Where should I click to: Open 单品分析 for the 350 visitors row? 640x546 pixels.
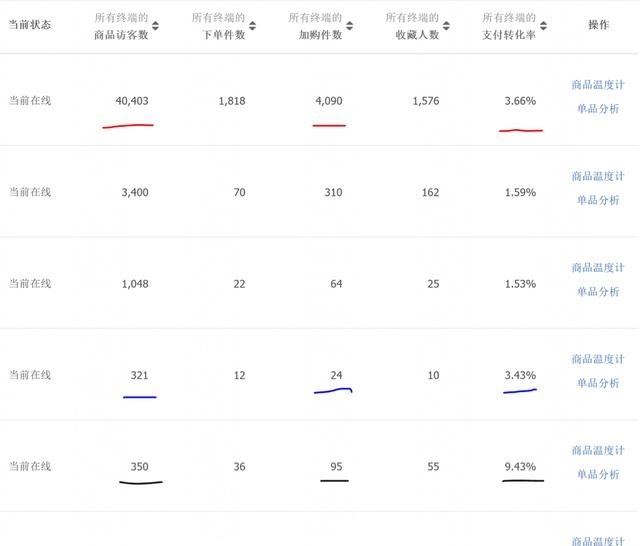[x=598, y=474]
